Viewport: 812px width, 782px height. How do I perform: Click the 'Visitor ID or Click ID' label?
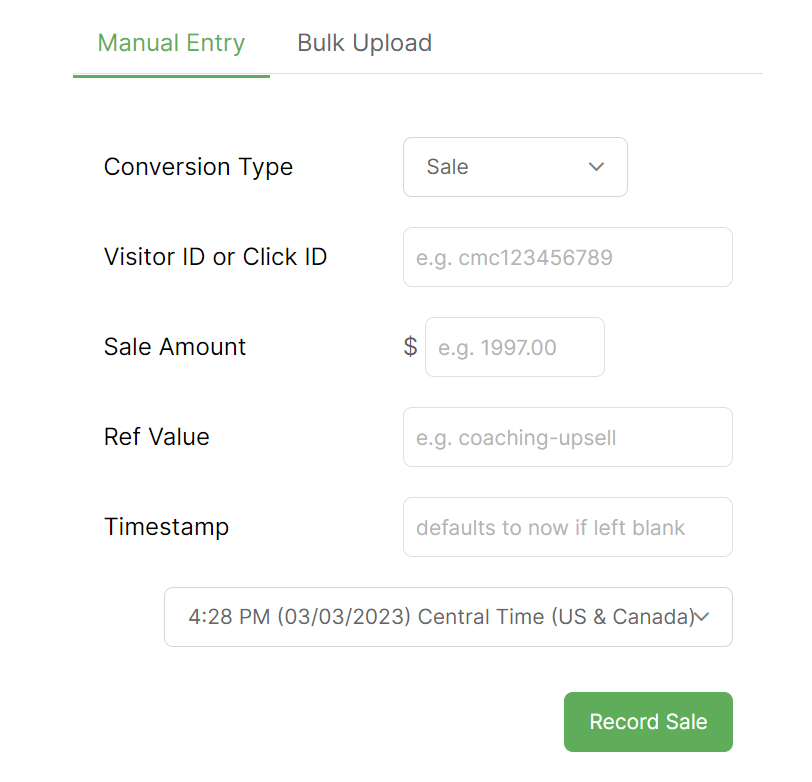coord(215,257)
